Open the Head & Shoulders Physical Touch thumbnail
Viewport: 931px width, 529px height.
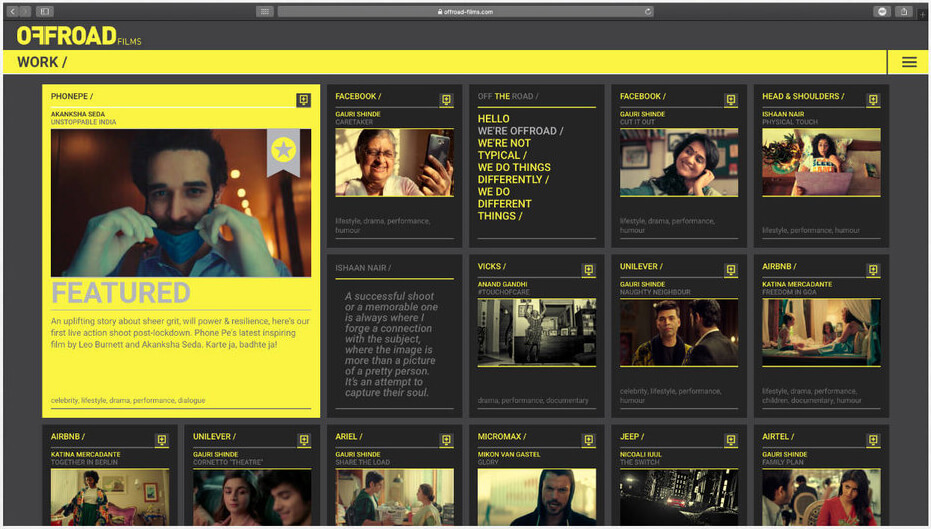pyautogui.click(x=821, y=162)
